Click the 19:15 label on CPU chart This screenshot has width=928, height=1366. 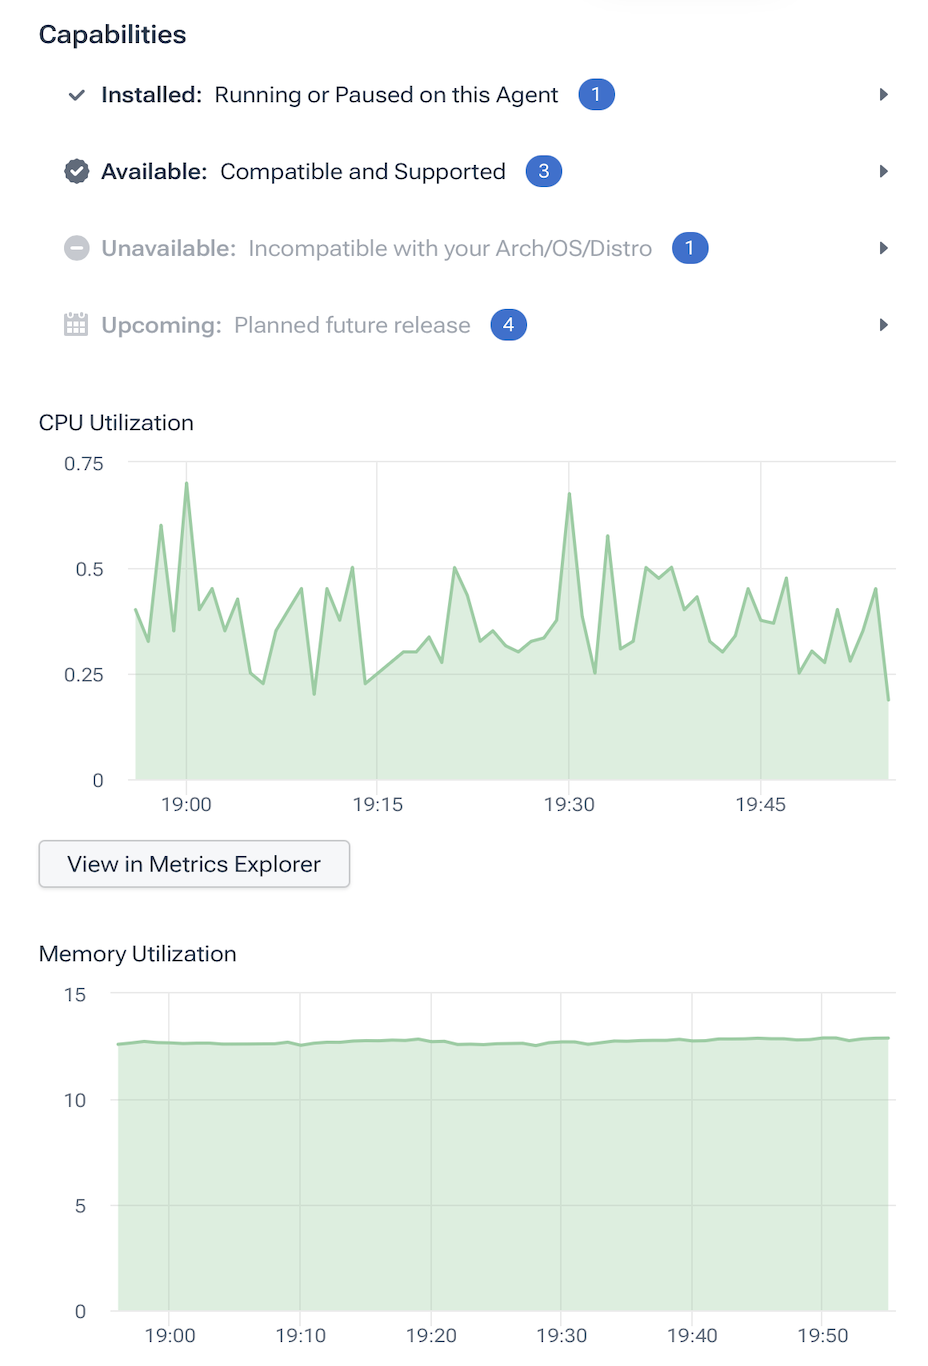pos(377,805)
